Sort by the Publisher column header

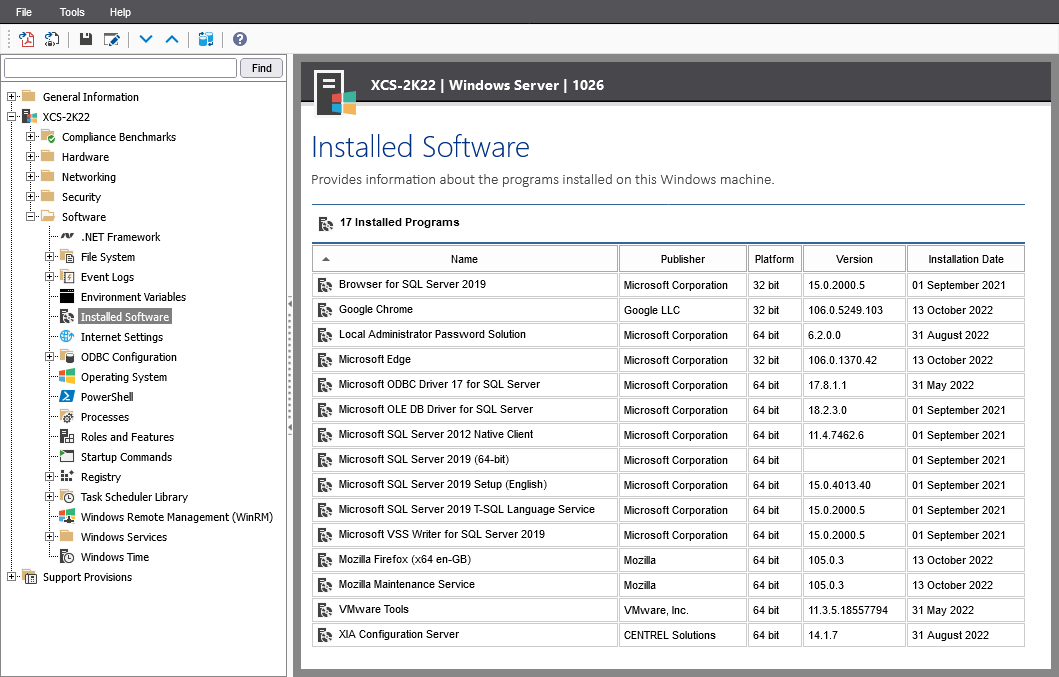coord(682,259)
